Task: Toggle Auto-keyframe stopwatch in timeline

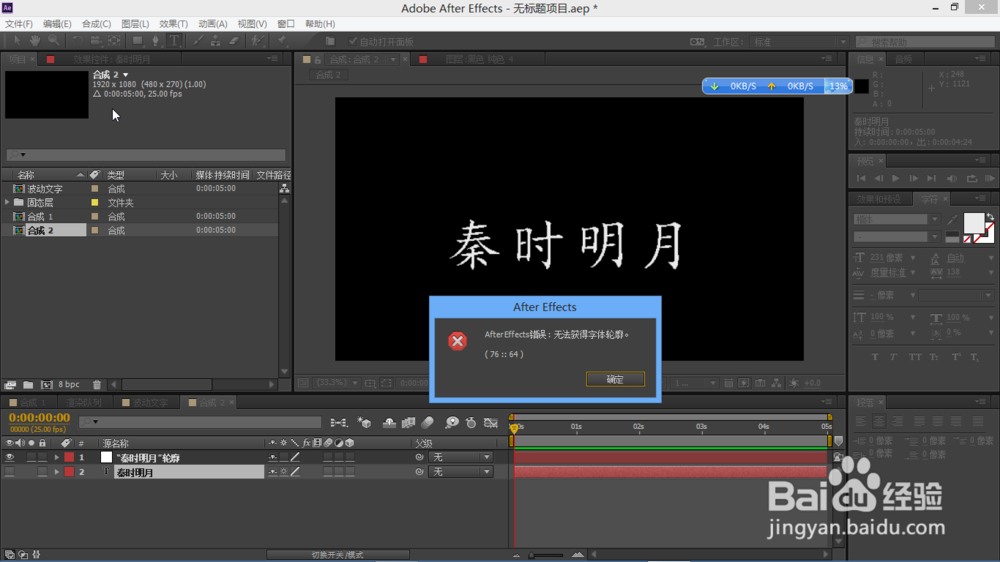Action: click(x=471, y=422)
